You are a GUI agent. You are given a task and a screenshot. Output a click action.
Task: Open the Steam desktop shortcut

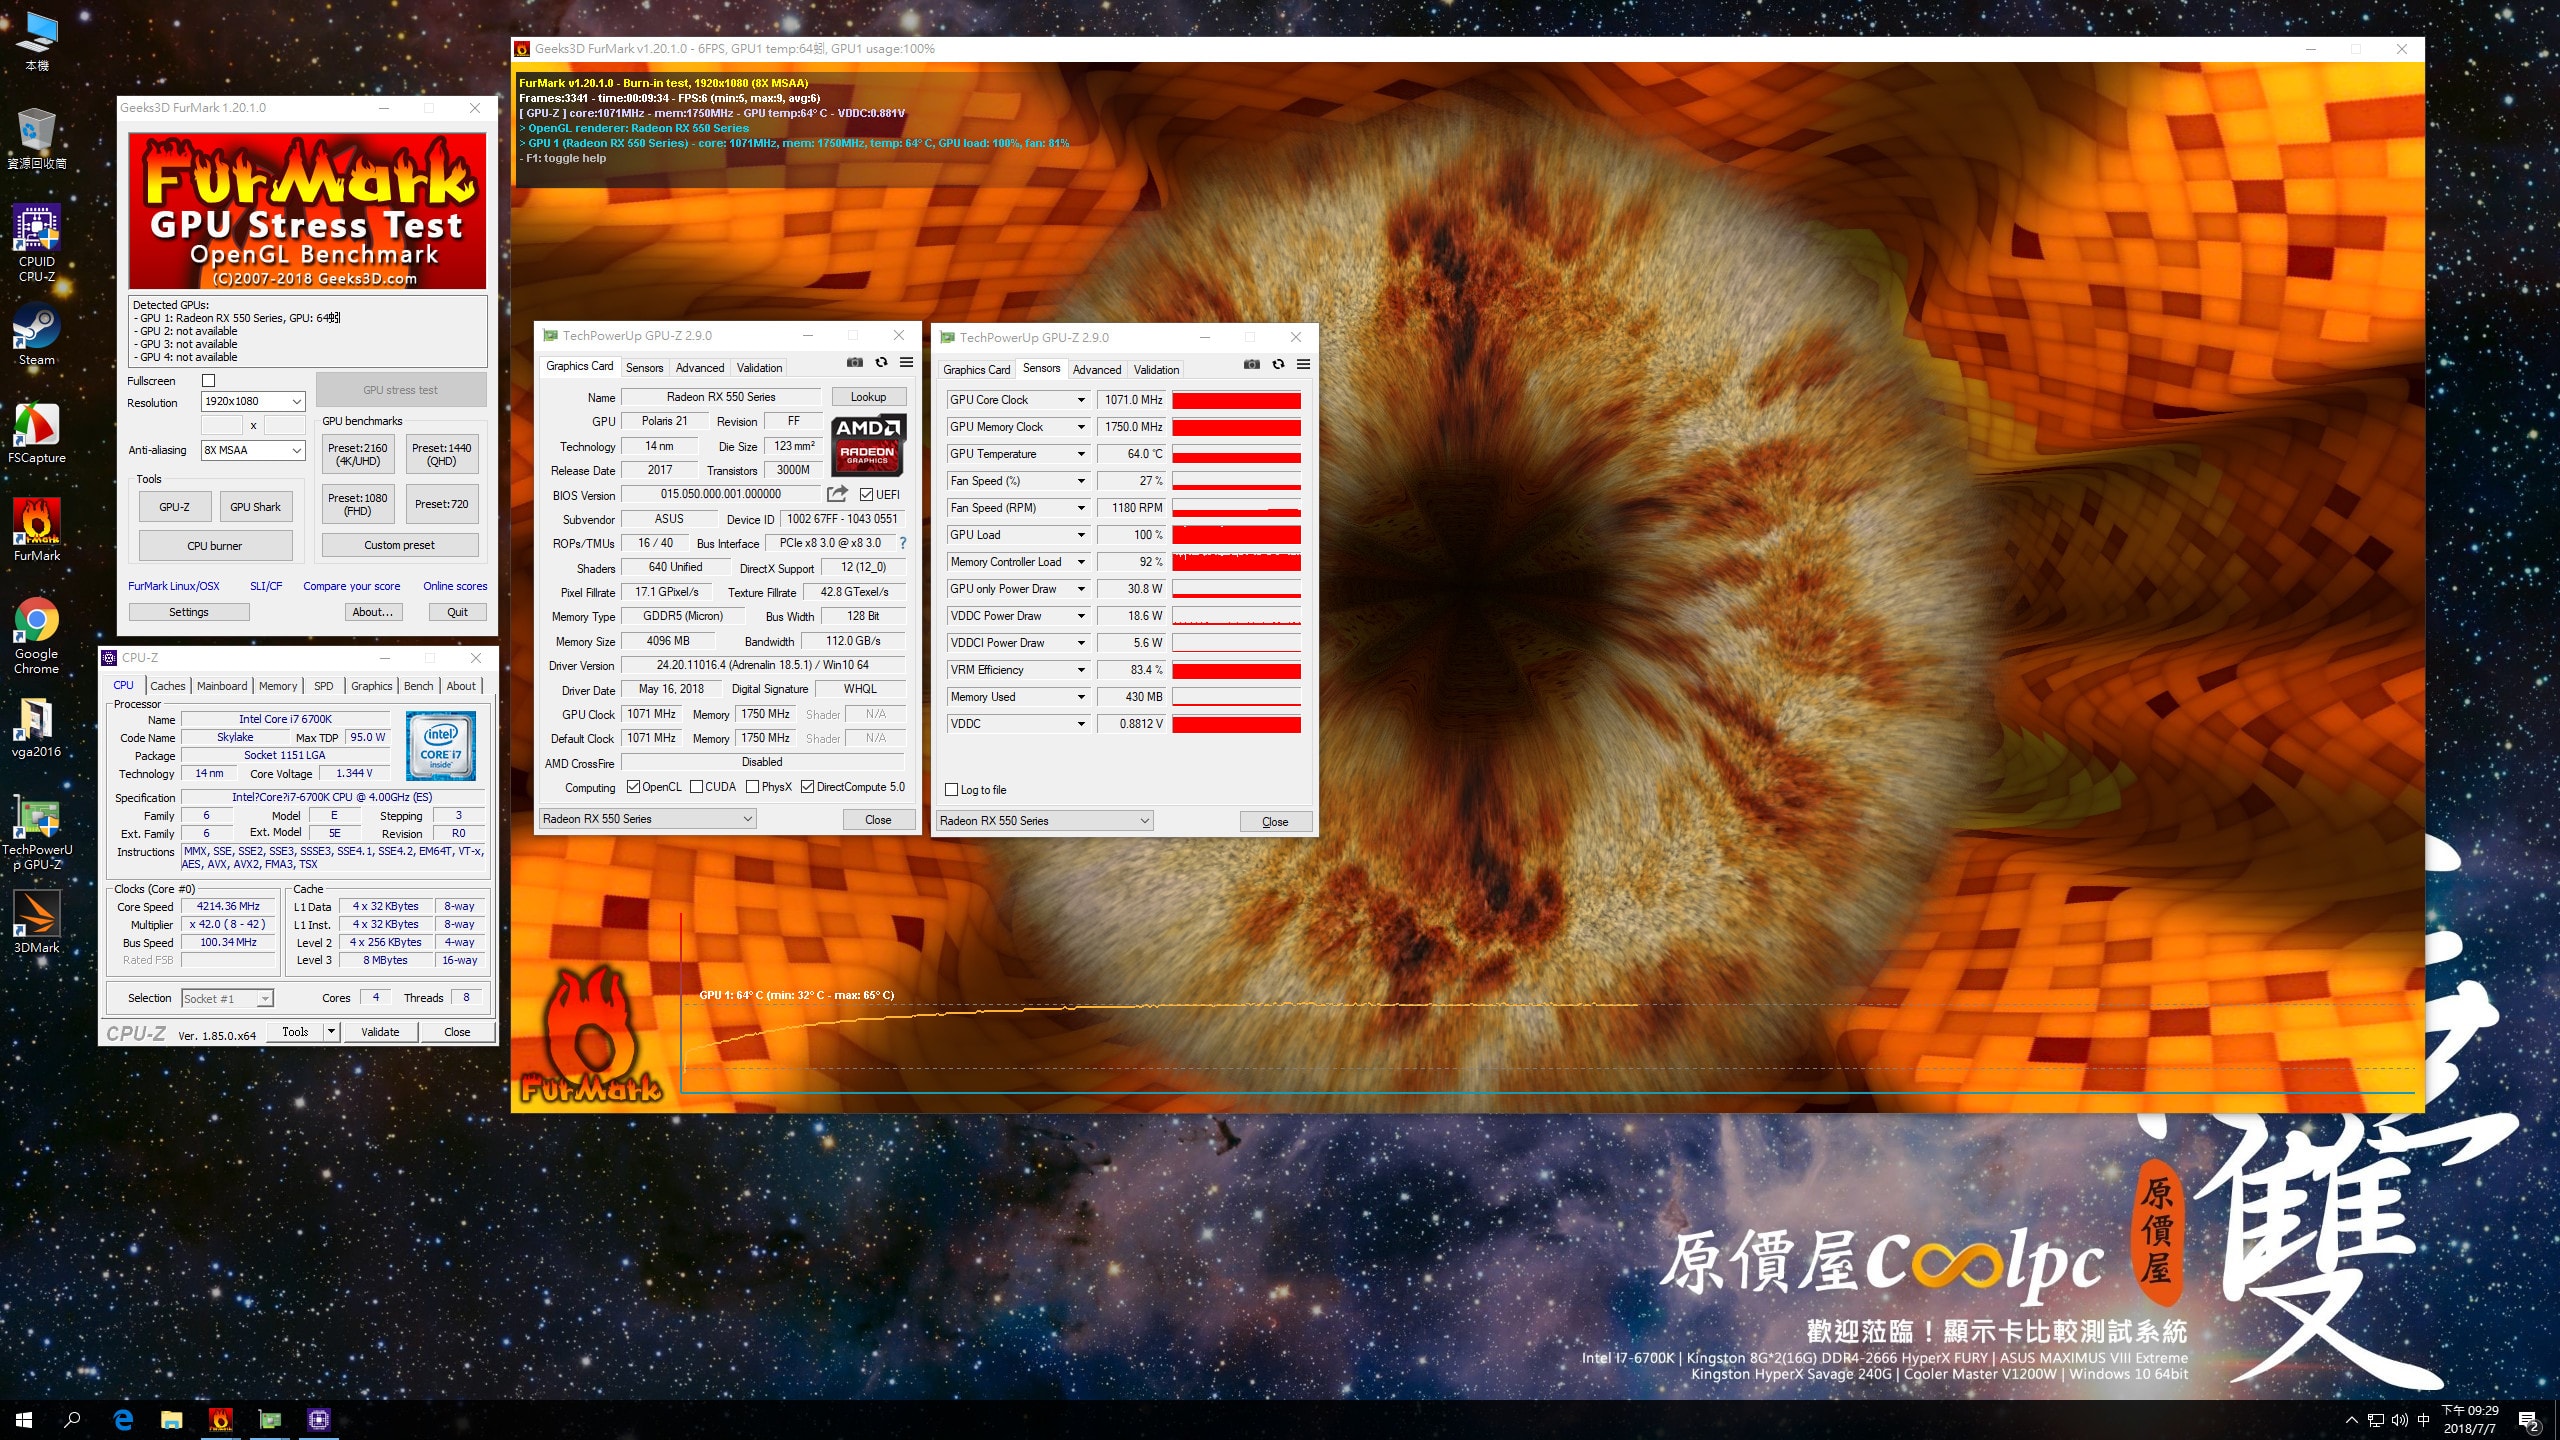37,335
